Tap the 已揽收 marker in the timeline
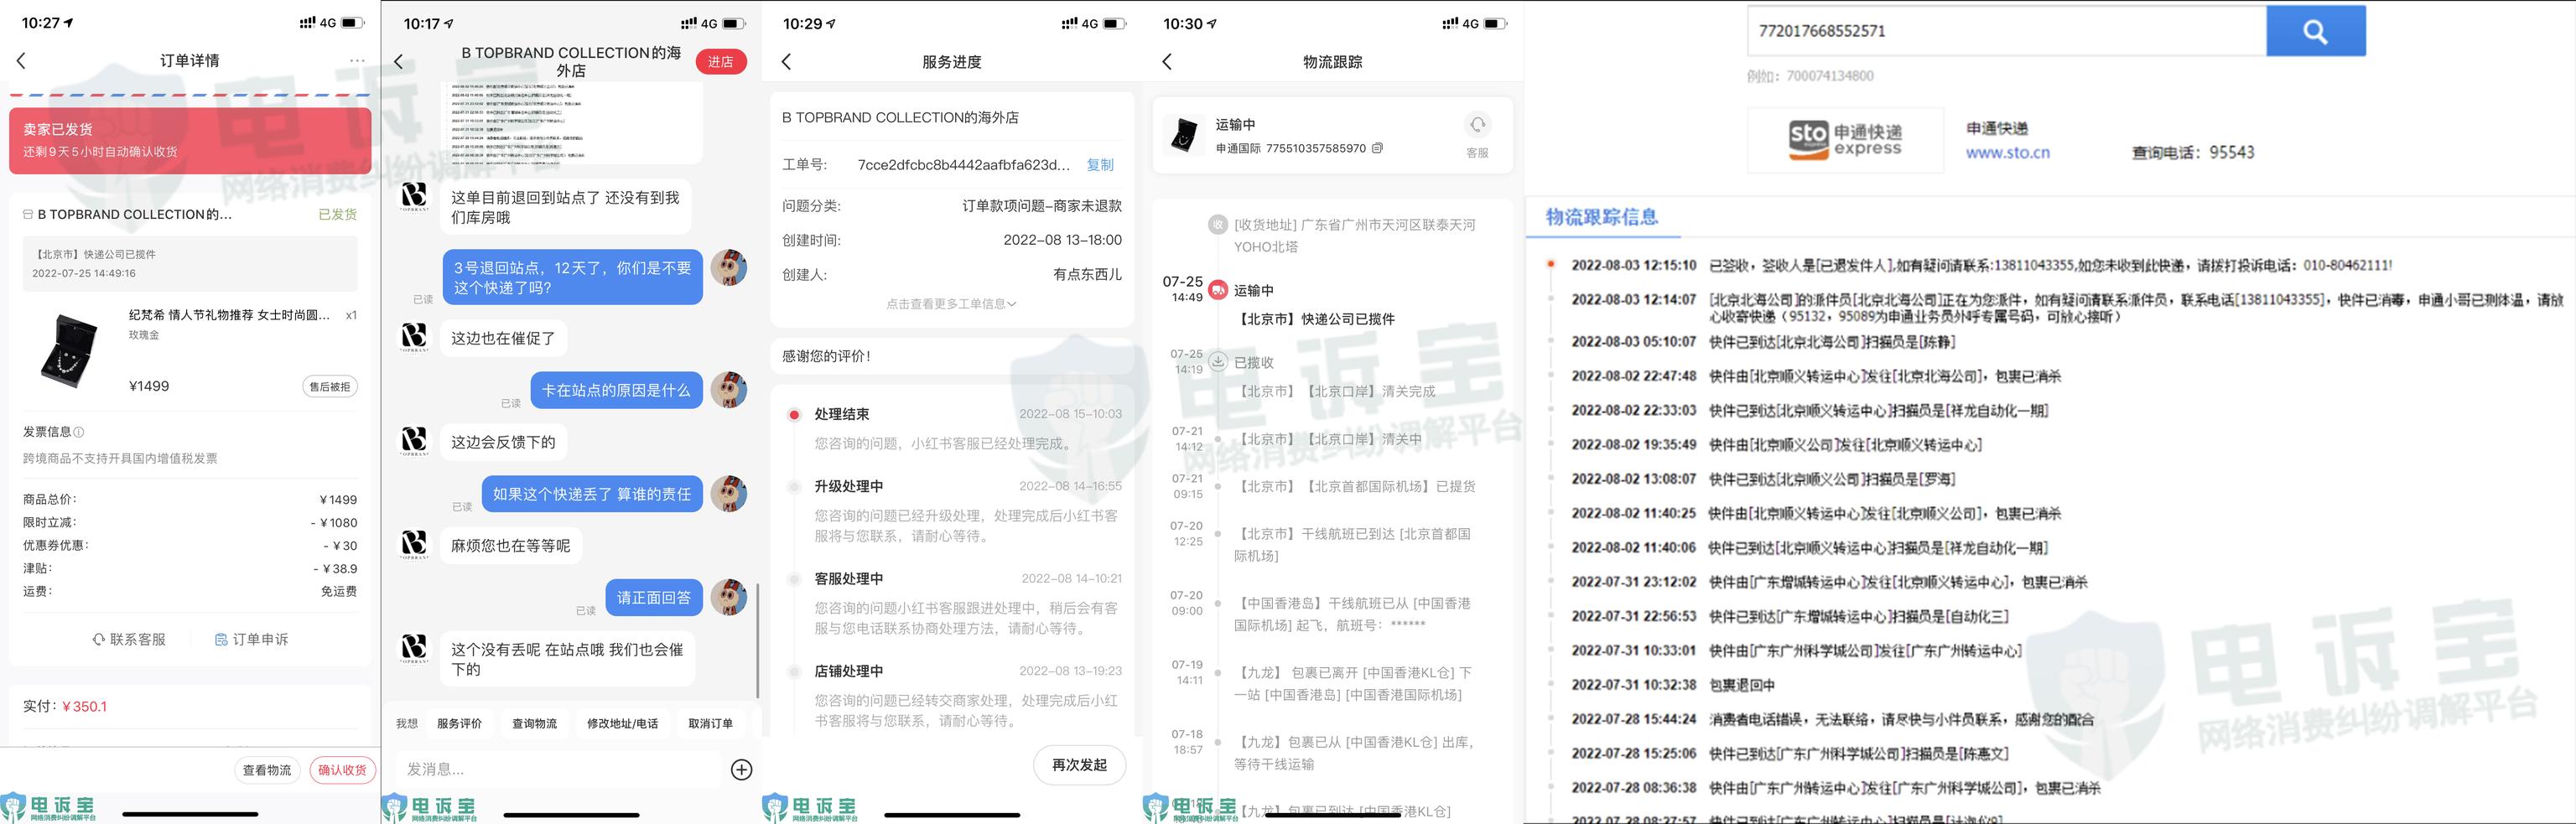This screenshot has height=824, width=2576. [x=1217, y=362]
